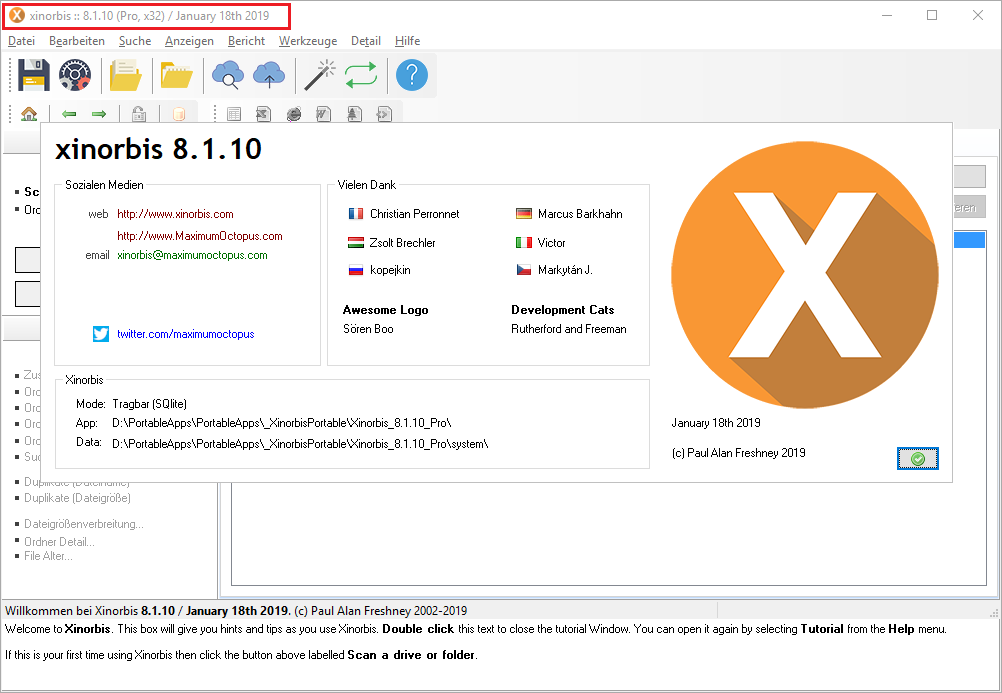Click the name Markytán J.
Screen dimensions: 1002x693
565,270
